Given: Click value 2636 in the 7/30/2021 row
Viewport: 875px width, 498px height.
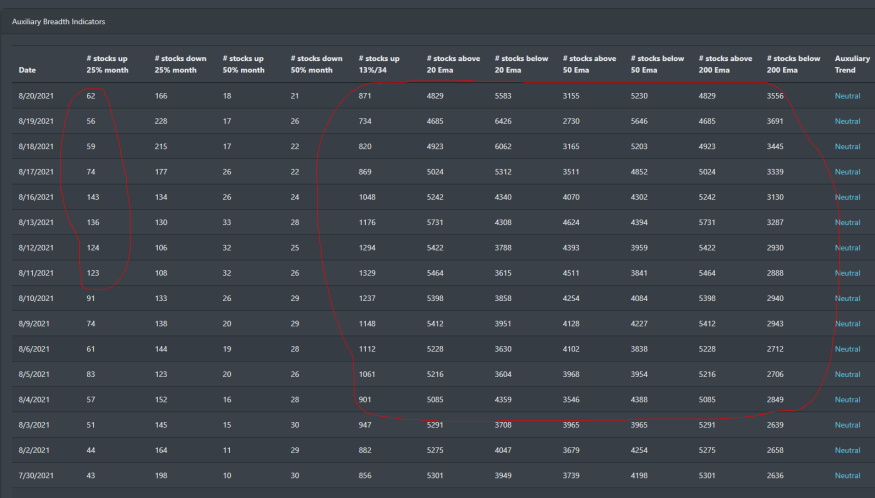Looking at the screenshot, I should (776, 476).
